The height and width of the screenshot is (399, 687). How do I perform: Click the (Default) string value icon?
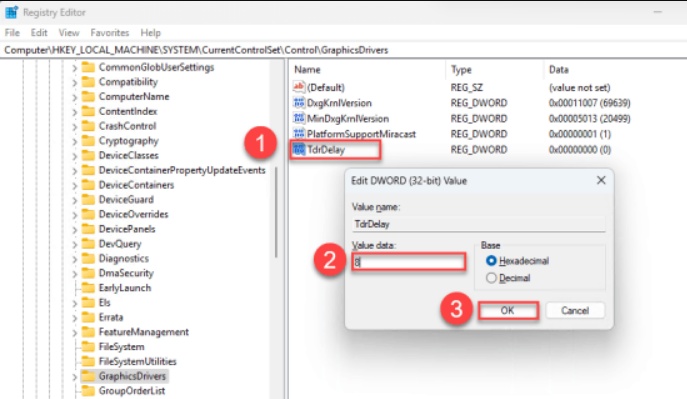(299, 87)
